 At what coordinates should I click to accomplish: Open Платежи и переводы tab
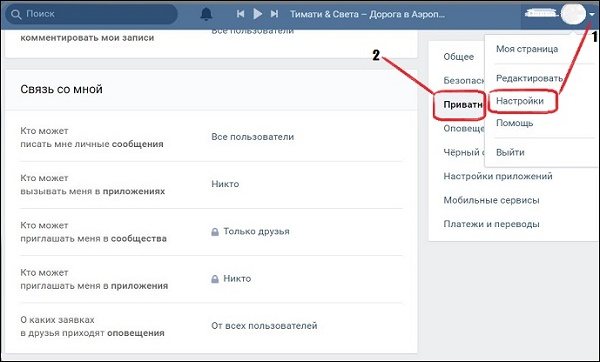pos(491,224)
